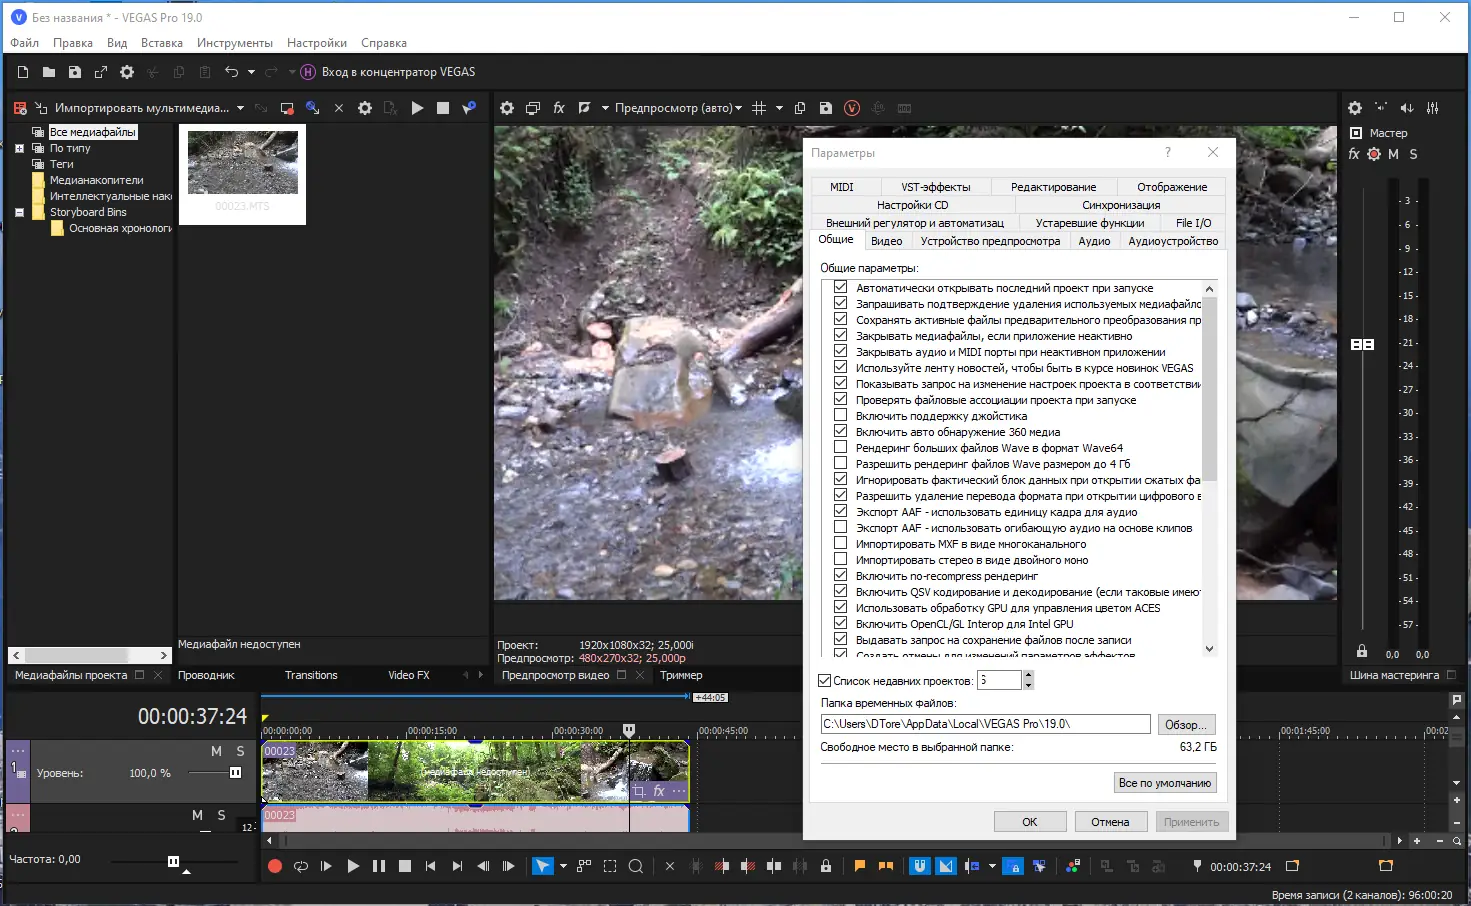Screen dimensions: 1471x906
Task: Open the 'Аудиоустройство' tab in Параметры
Action: (1173, 241)
